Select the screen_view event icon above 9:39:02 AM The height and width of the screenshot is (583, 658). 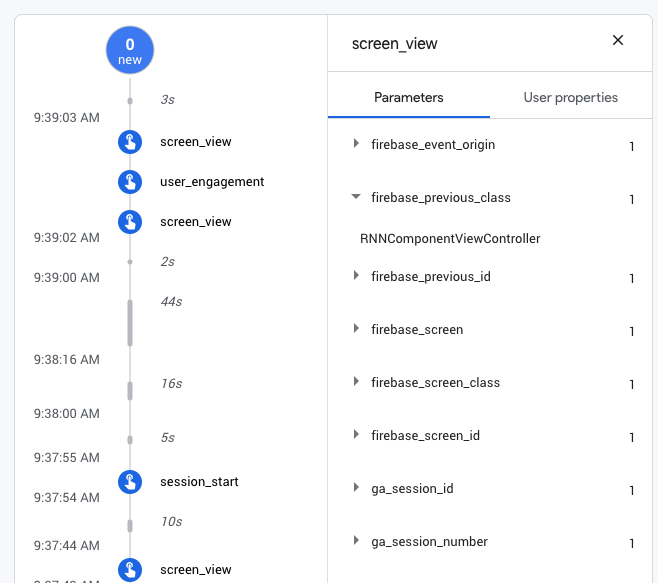click(130, 222)
